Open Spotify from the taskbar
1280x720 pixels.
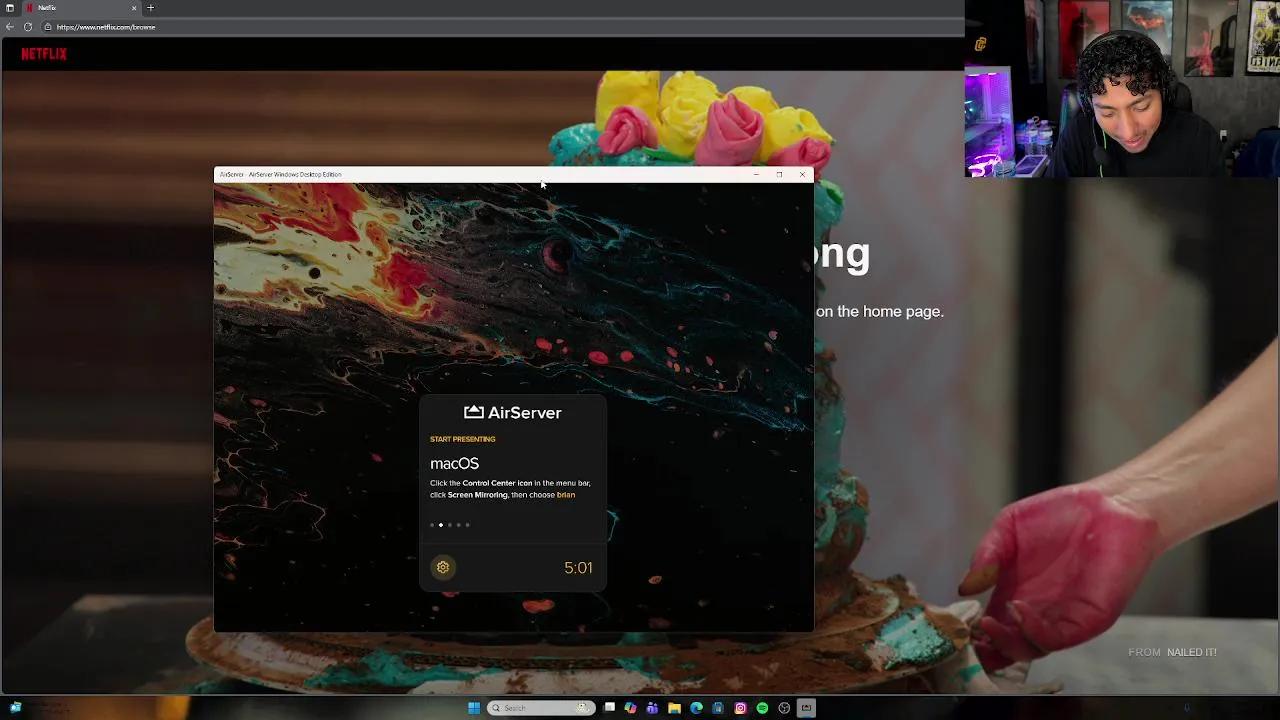[762, 708]
